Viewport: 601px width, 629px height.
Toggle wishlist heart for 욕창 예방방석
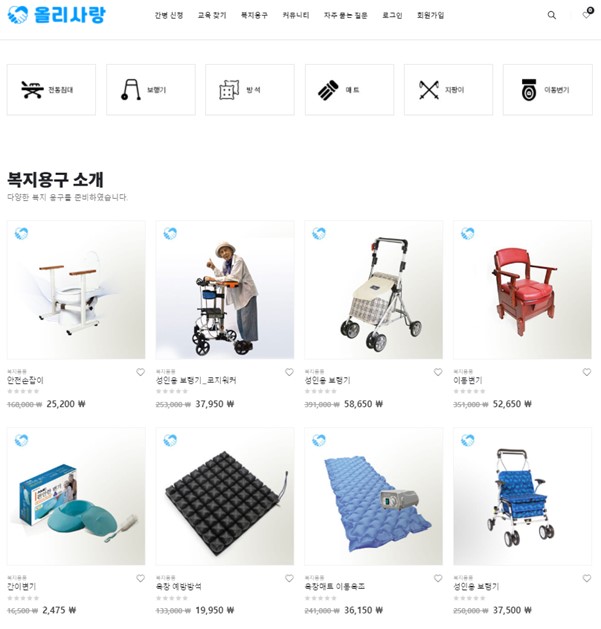(x=289, y=578)
